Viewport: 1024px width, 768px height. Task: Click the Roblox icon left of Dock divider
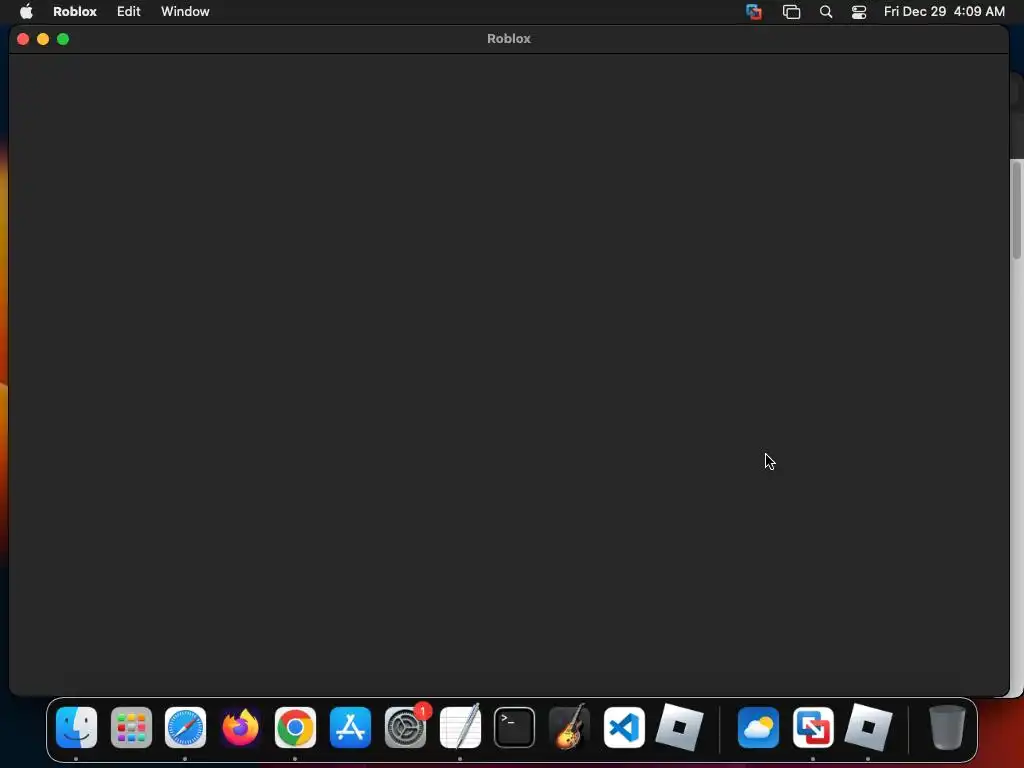point(679,727)
